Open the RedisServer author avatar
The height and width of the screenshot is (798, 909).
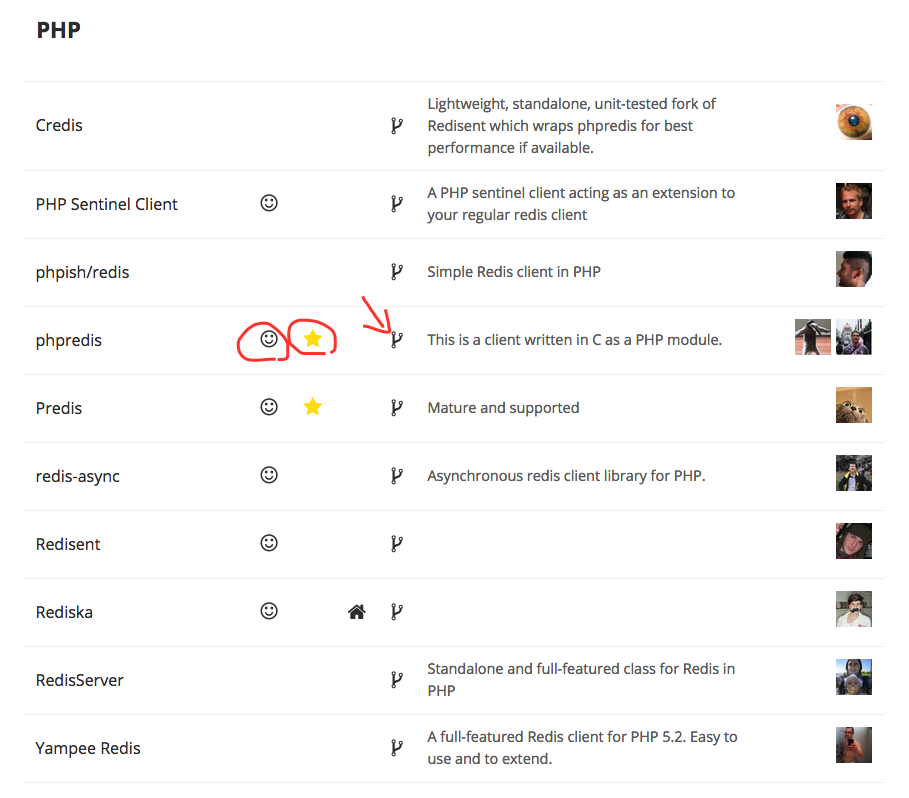(x=853, y=677)
